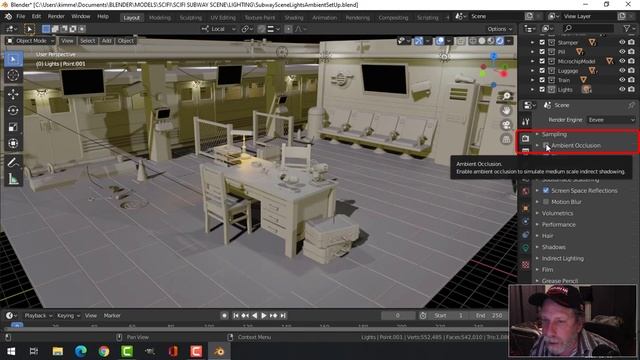
Task: Switch to wireframe viewport shading
Action: [x=473, y=41]
